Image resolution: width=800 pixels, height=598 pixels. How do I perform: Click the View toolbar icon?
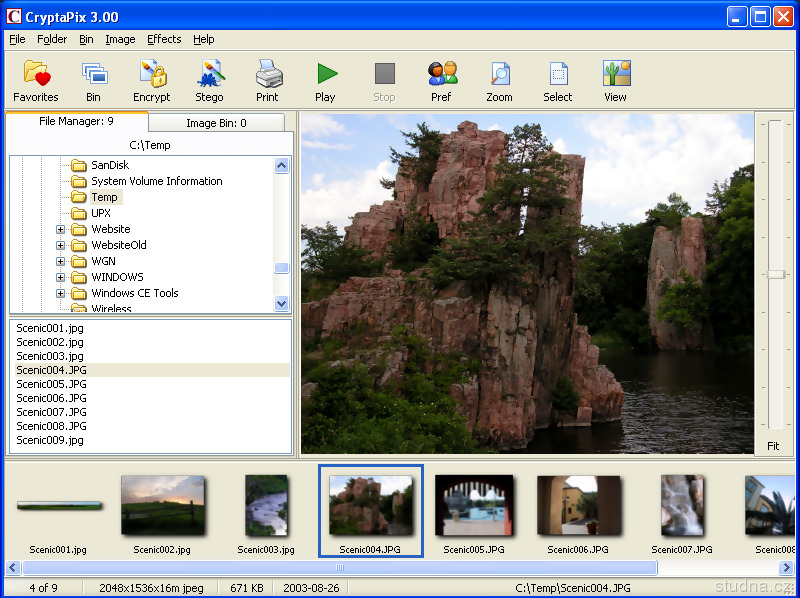click(x=615, y=80)
